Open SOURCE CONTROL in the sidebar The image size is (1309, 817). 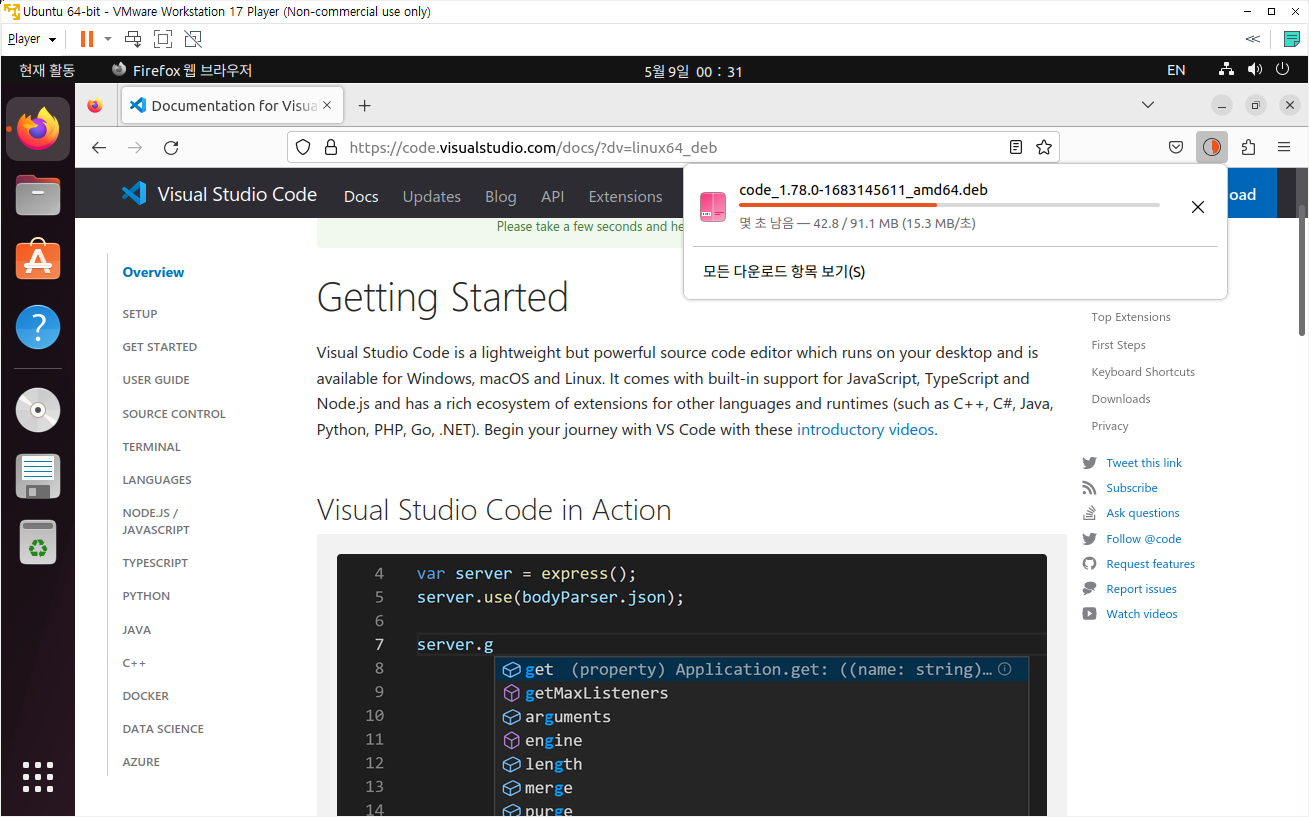(174, 414)
